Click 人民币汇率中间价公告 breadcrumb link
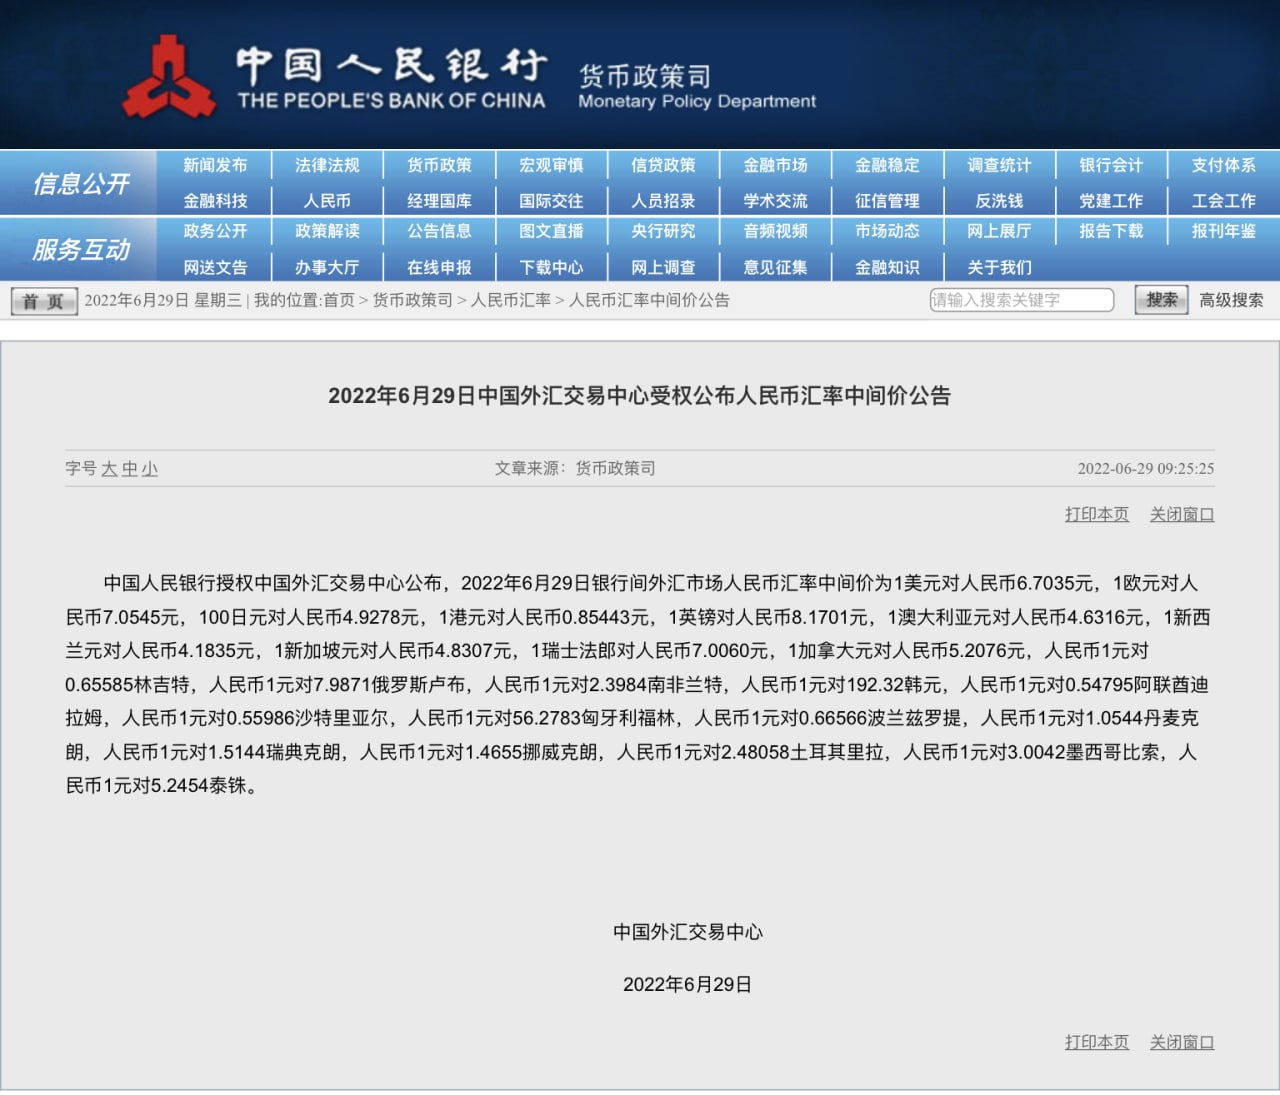The height and width of the screenshot is (1095, 1280). click(649, 300)
